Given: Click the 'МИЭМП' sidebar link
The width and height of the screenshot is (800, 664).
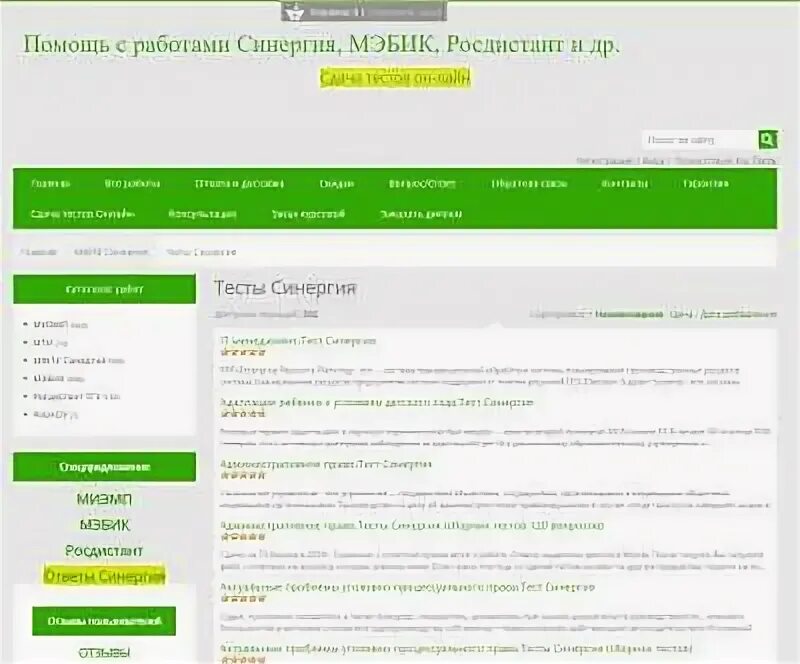Looking at the screenshot, I should [x=104, y=499].
